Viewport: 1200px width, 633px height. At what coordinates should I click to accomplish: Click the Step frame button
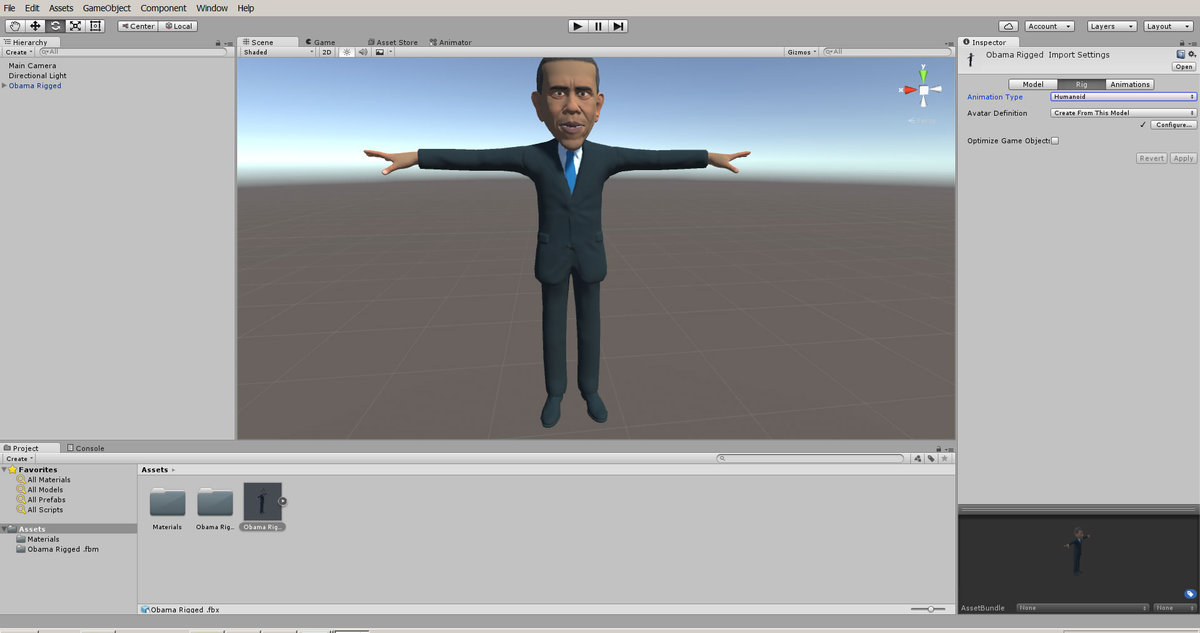click(x=619, y=26)
